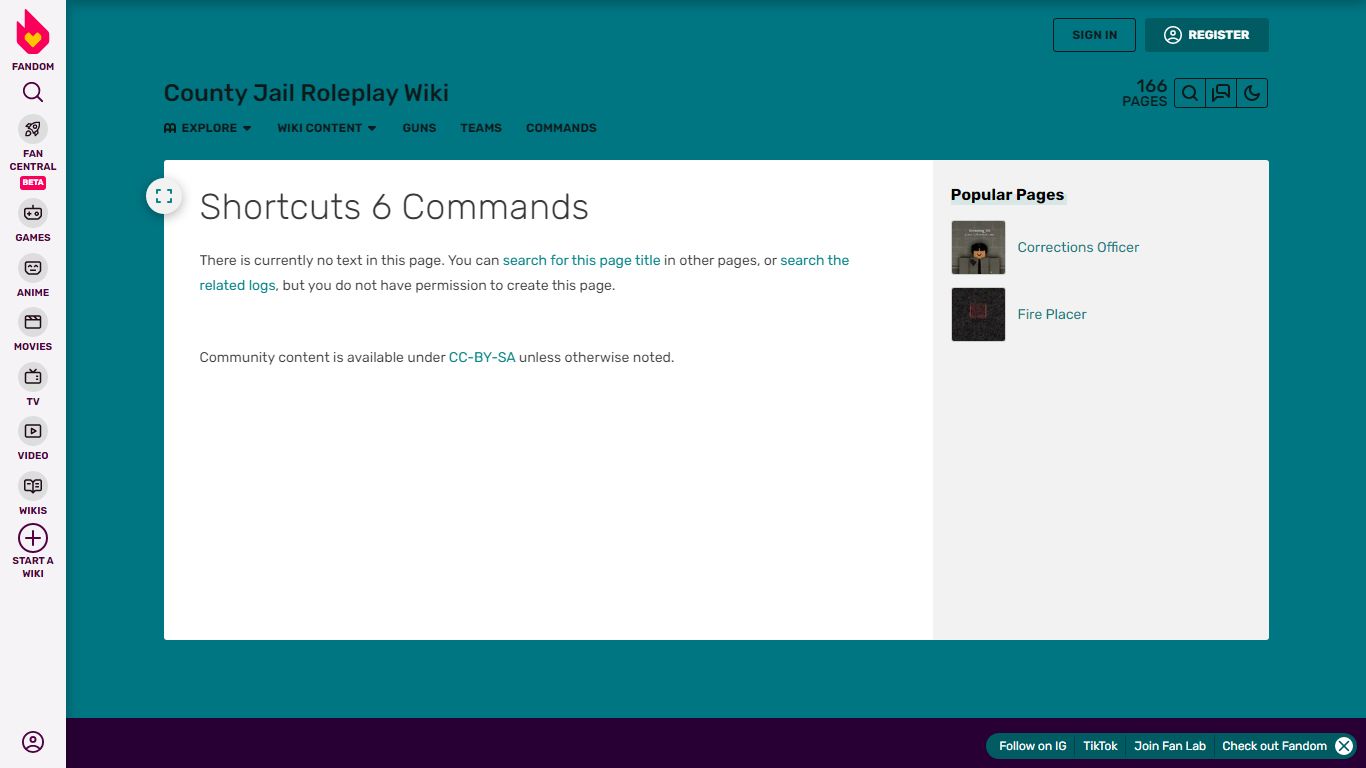
Task: Open County Jail Roleplay Wiki title link
Action: [306, 93]
